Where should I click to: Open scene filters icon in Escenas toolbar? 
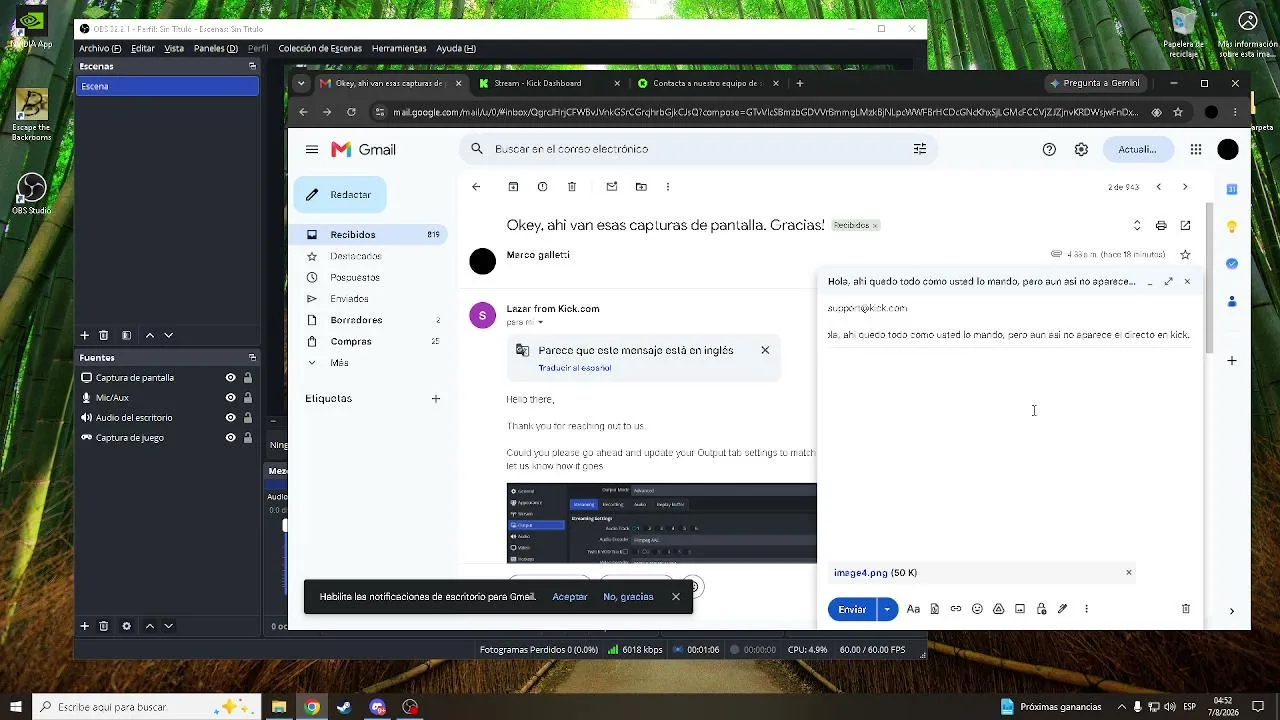point(126,335)
